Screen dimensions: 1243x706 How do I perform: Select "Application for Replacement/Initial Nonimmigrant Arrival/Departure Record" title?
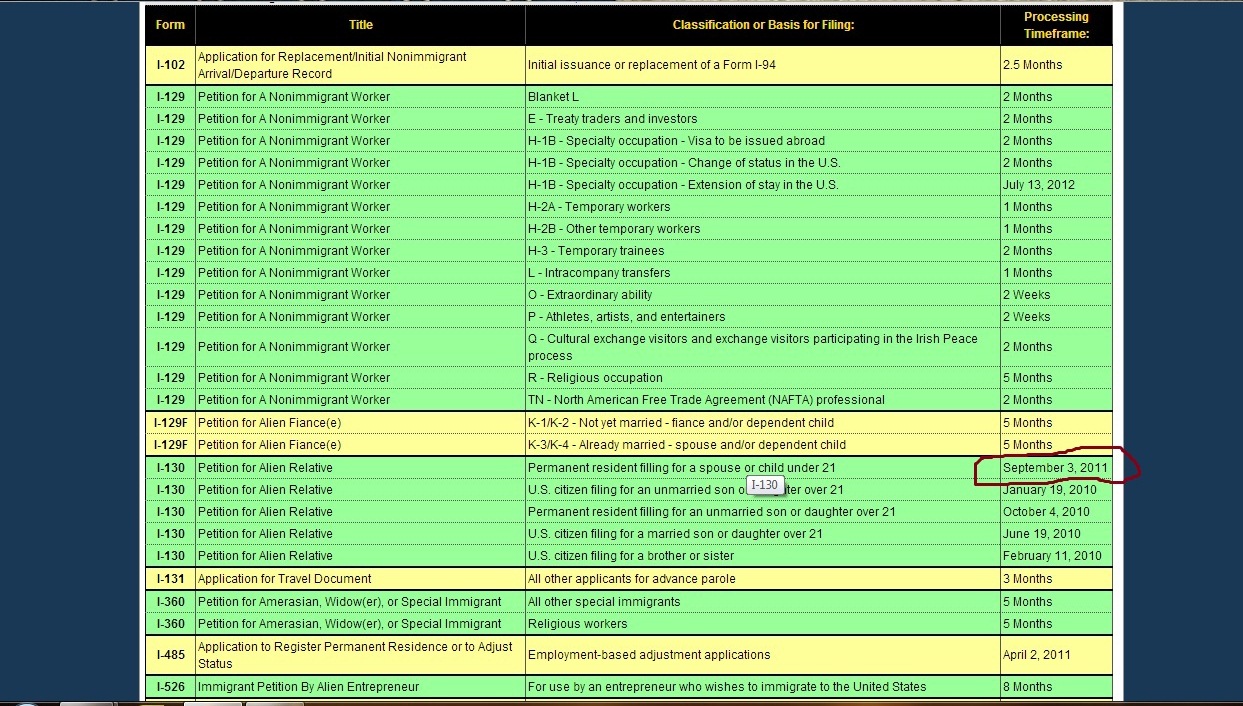(x=332, y=65)
